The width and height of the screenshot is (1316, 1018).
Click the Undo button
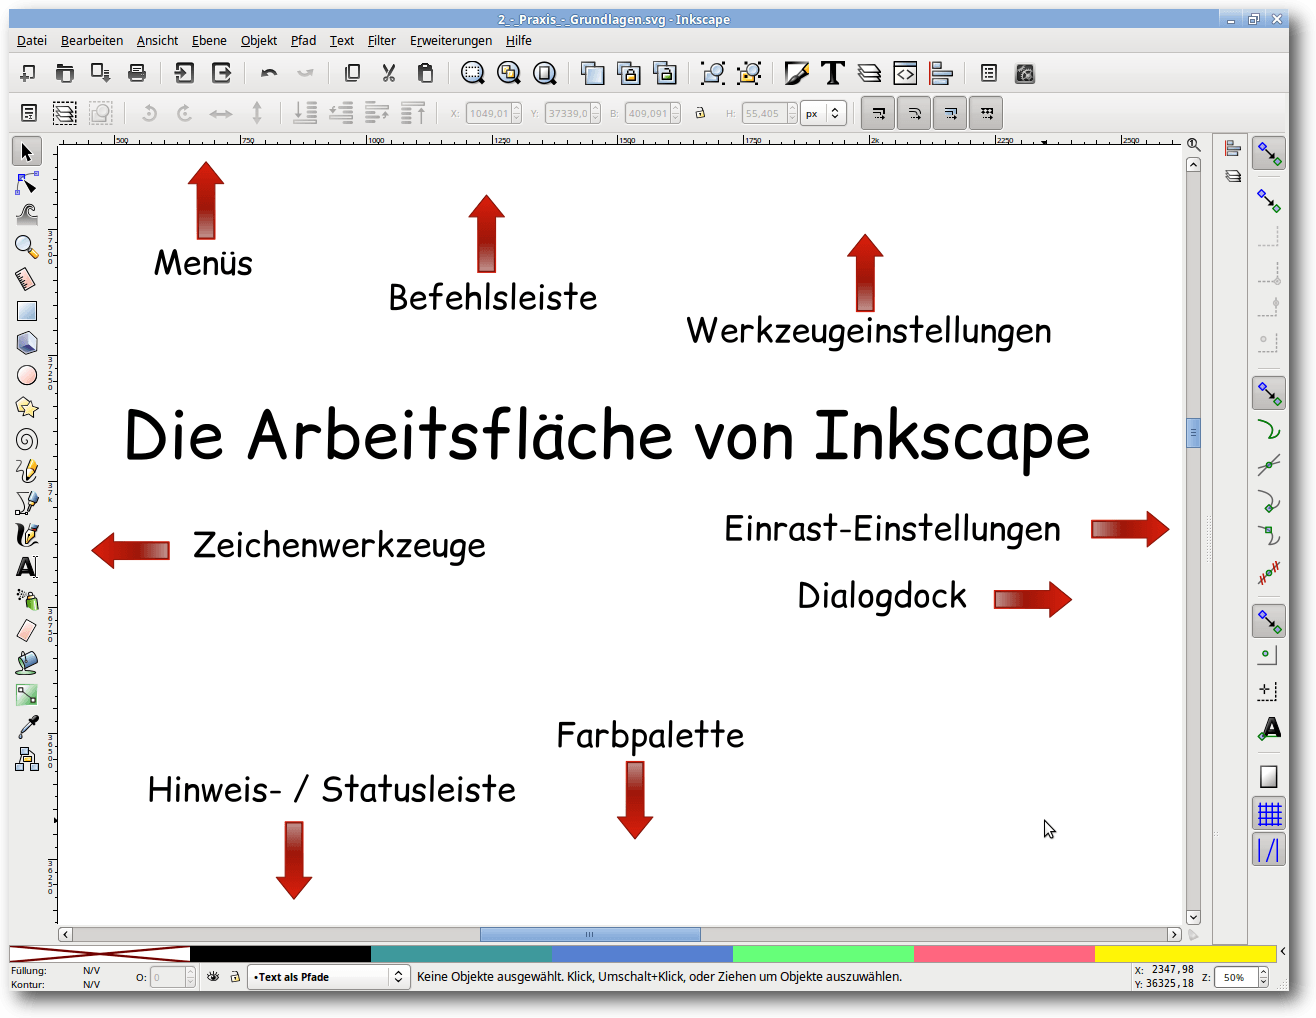tap(269, 73)
